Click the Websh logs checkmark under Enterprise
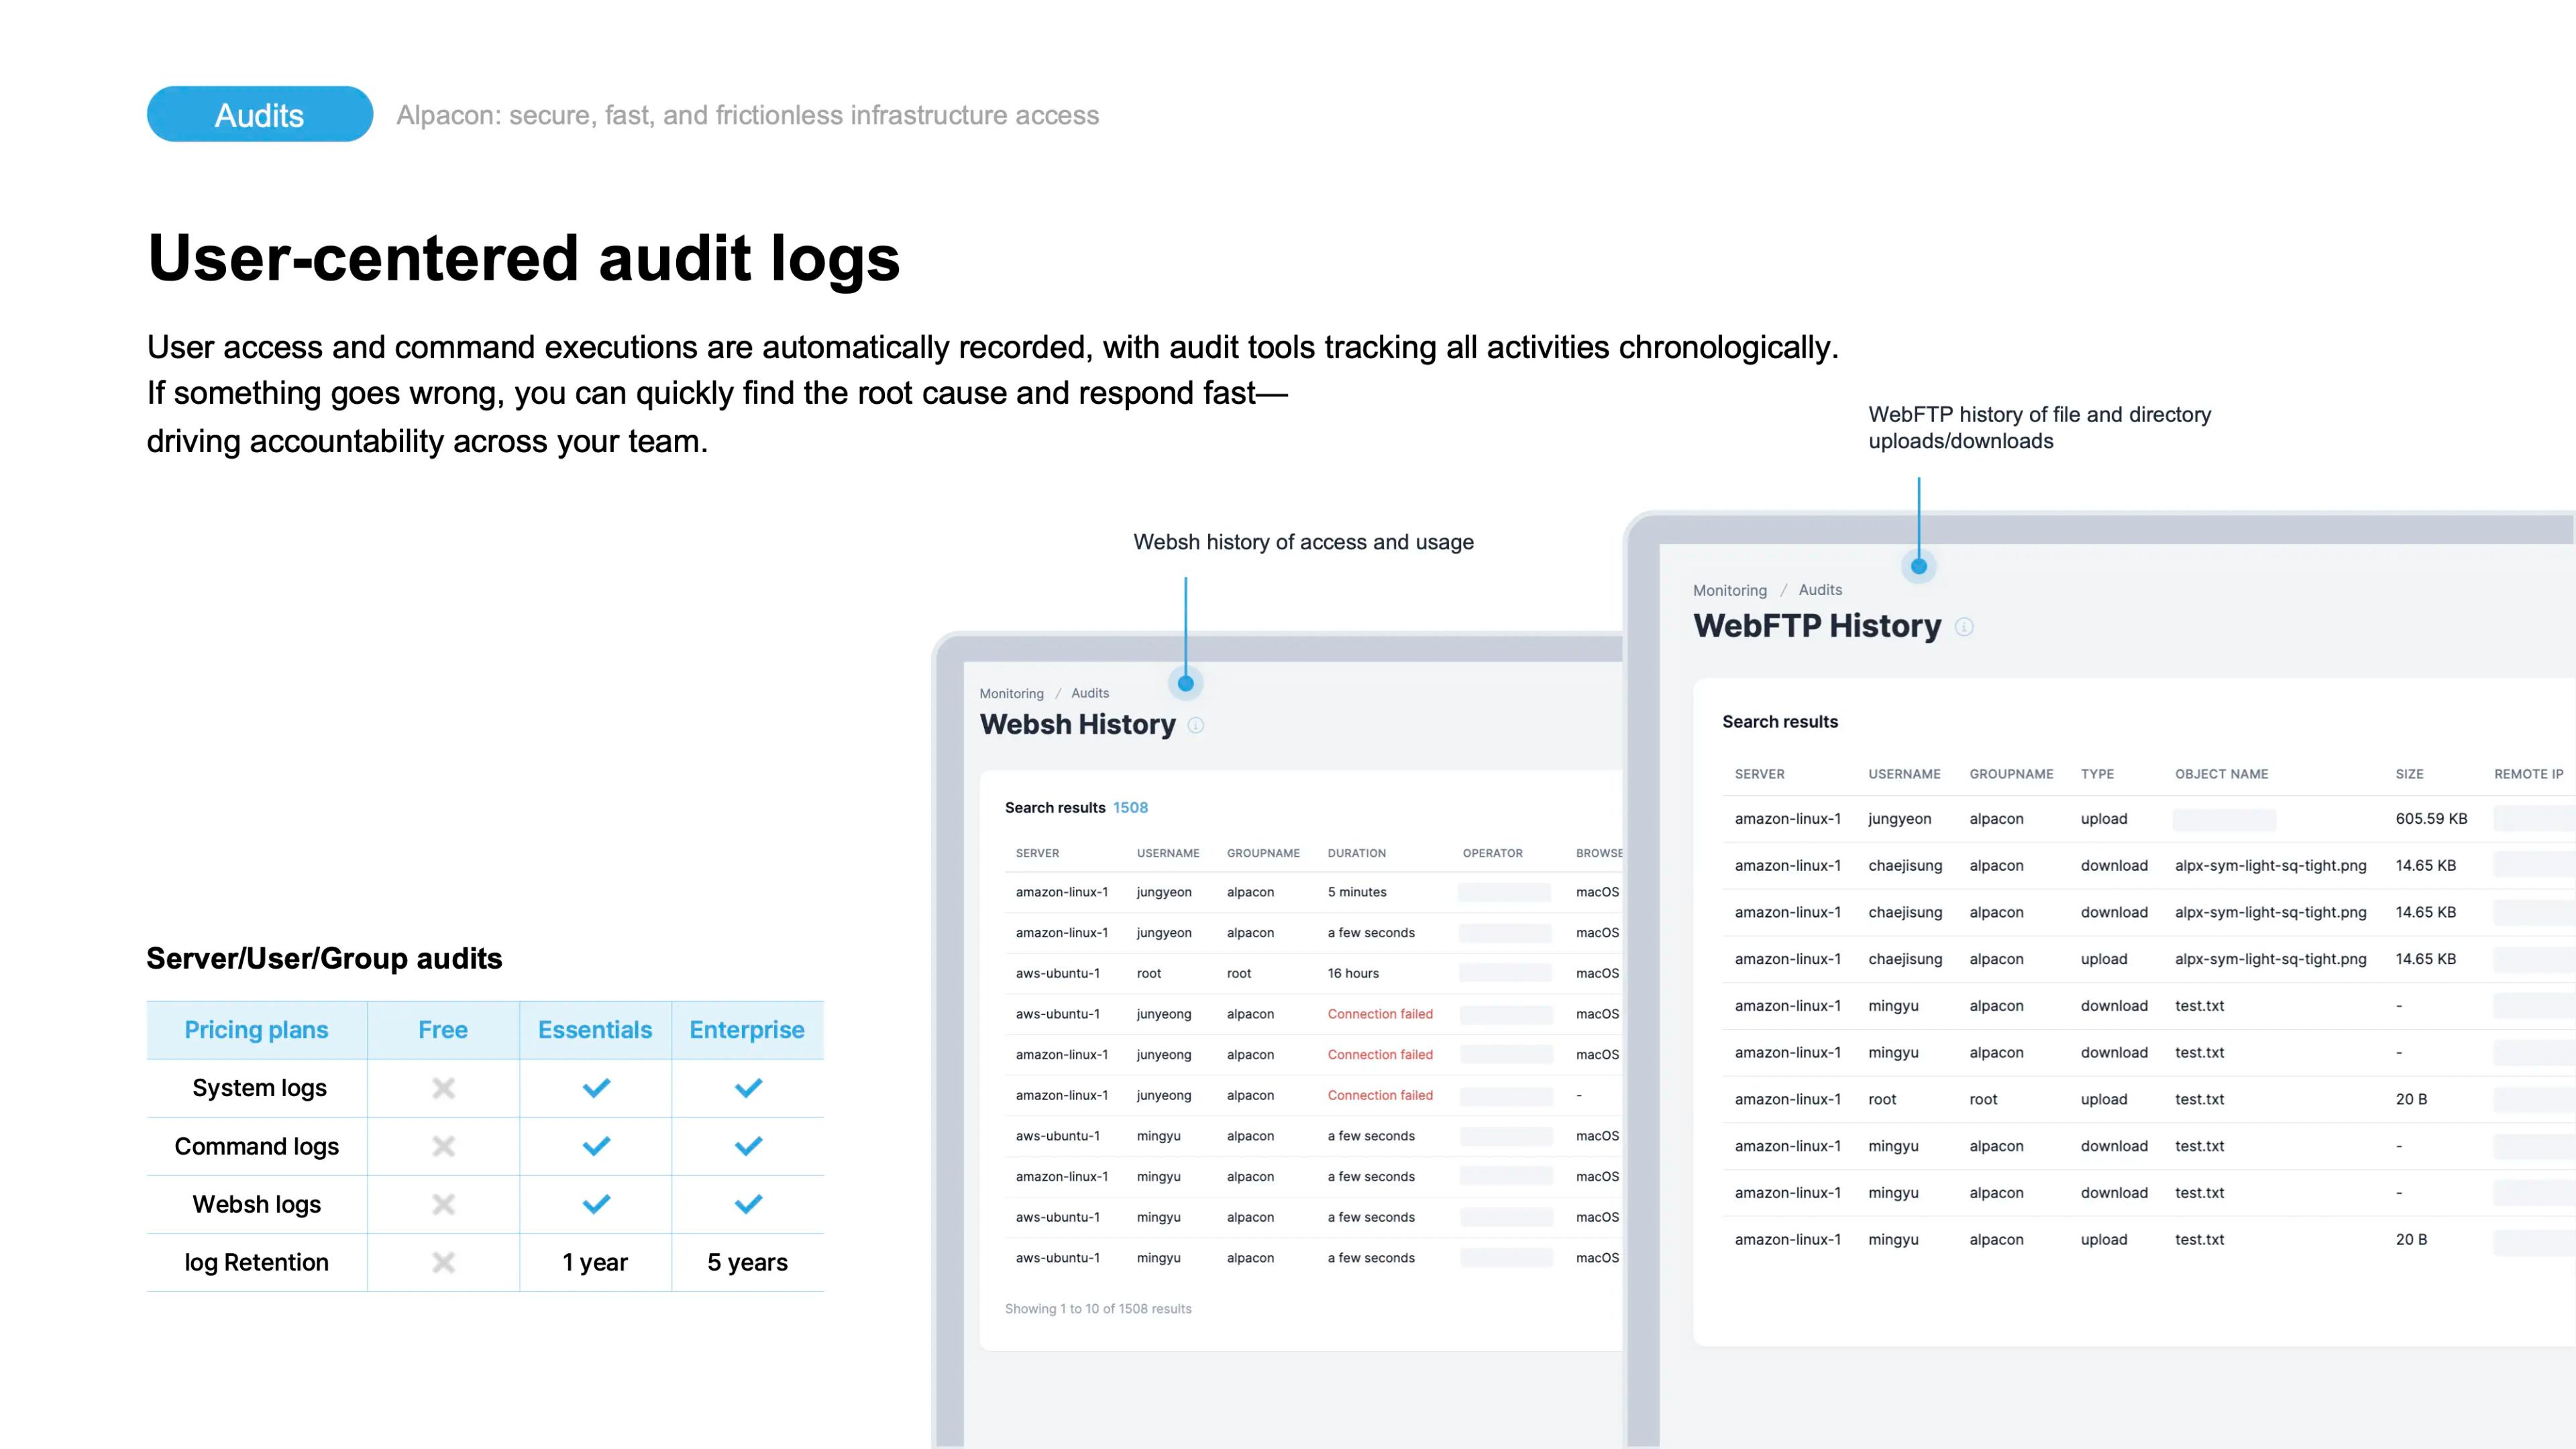Screen dimensions: 2576x1449 tap(748, 1204)
